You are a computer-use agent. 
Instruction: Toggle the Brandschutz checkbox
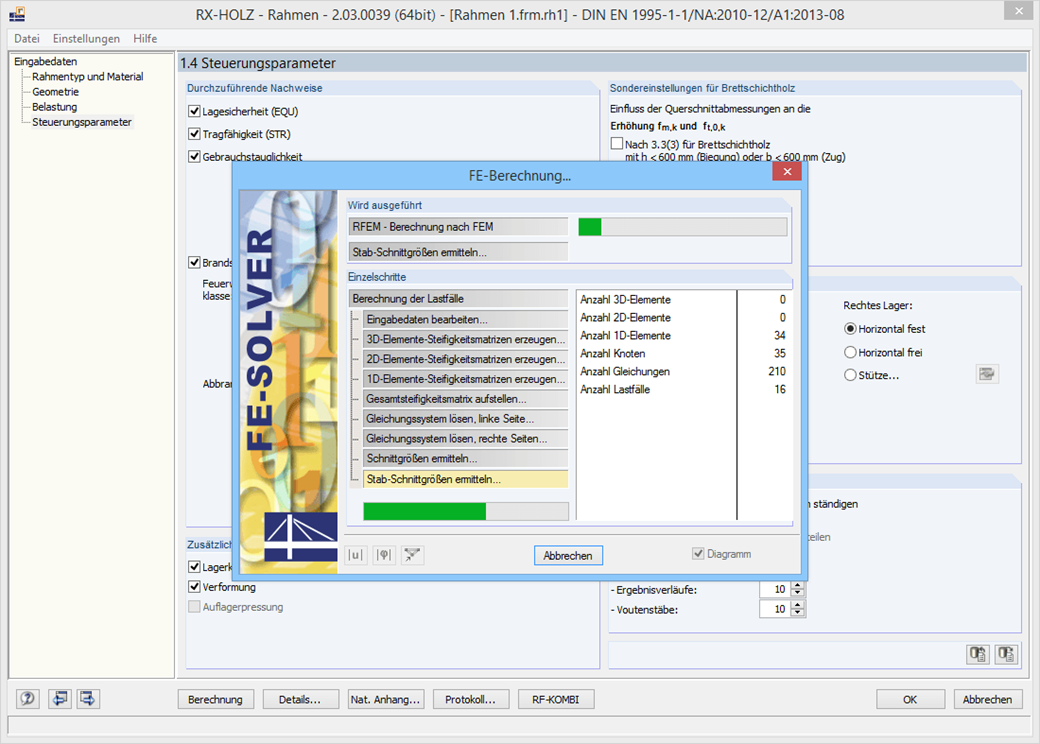coord(194,262)
